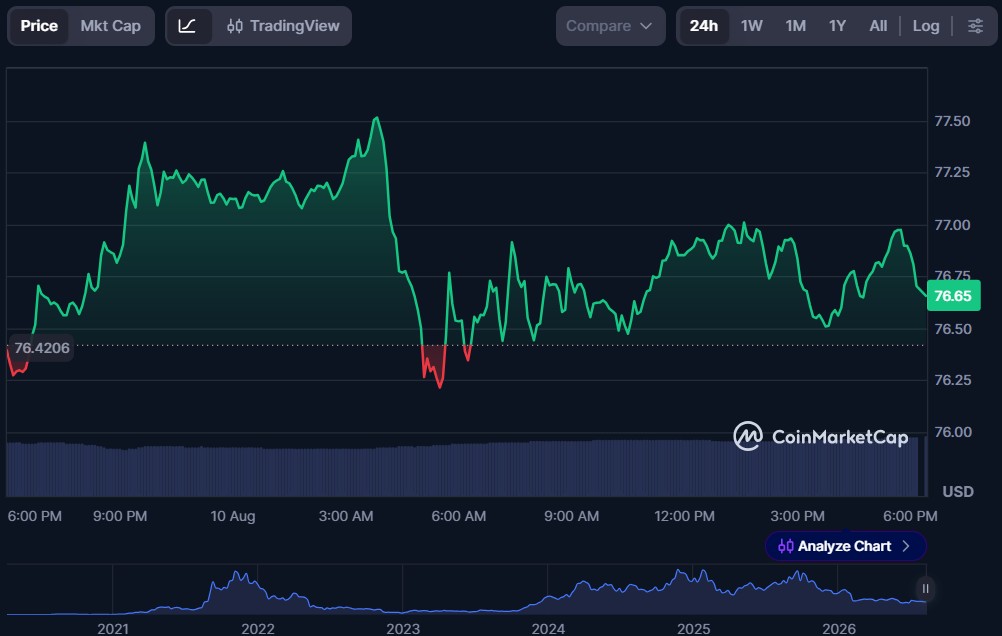Click the 77.50 price axis label
Image resolution: width=1002 pixels, height=636 pixels.
tap(952, 121)
